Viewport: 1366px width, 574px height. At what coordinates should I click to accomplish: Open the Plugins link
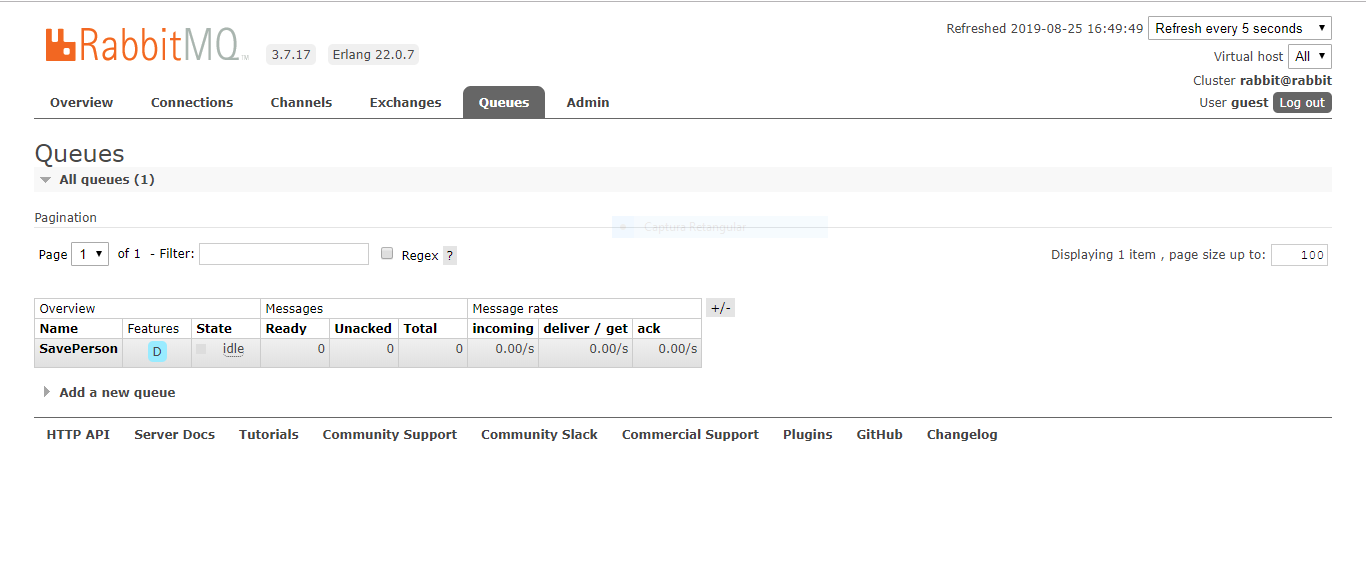(807, 434)
